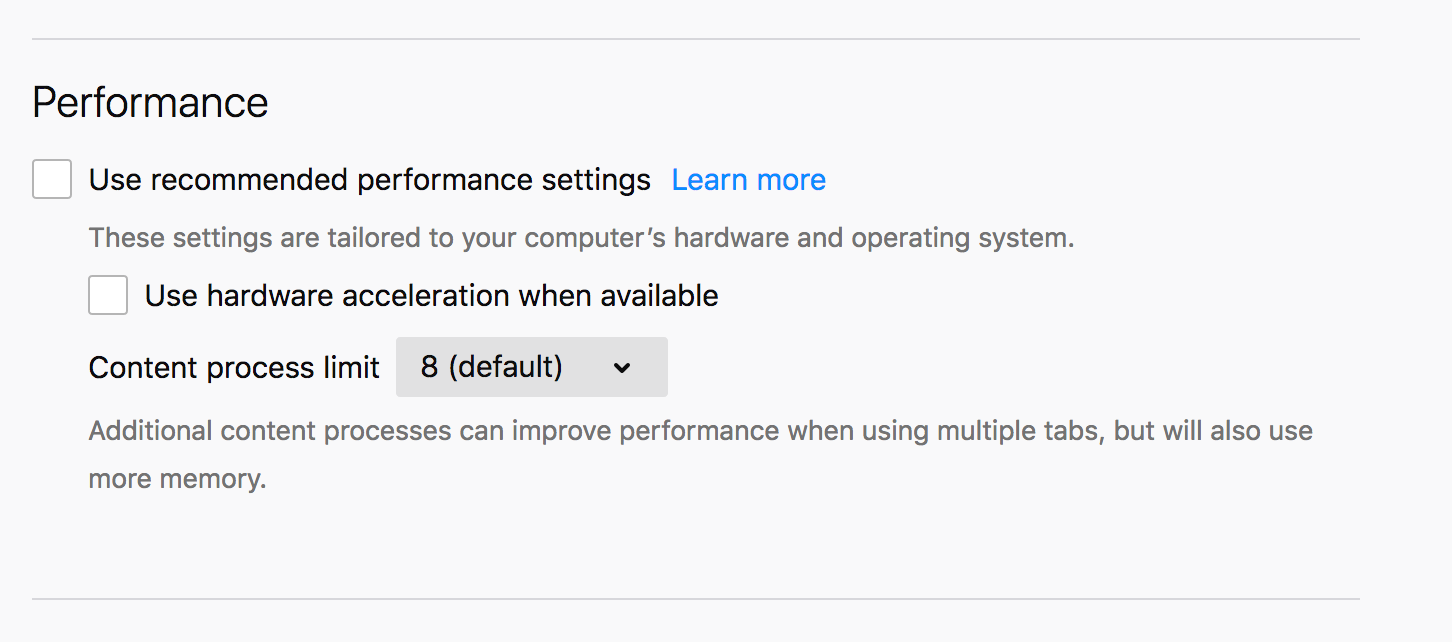Open the "Learn more" link
1452x642 pixels.
748,180
